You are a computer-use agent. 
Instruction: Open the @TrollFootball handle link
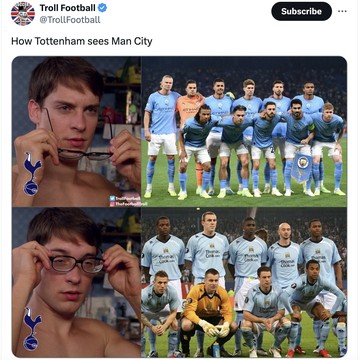[70, 20]
